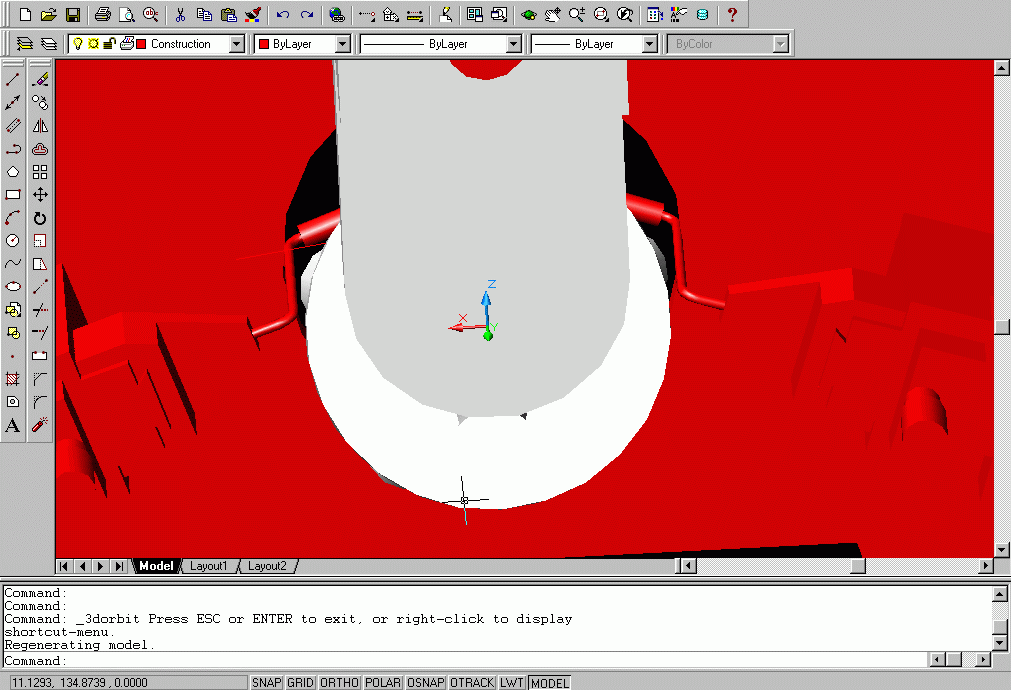
Task: Activate the Pan Realtime icon
Action: click(x=553, y=15)
